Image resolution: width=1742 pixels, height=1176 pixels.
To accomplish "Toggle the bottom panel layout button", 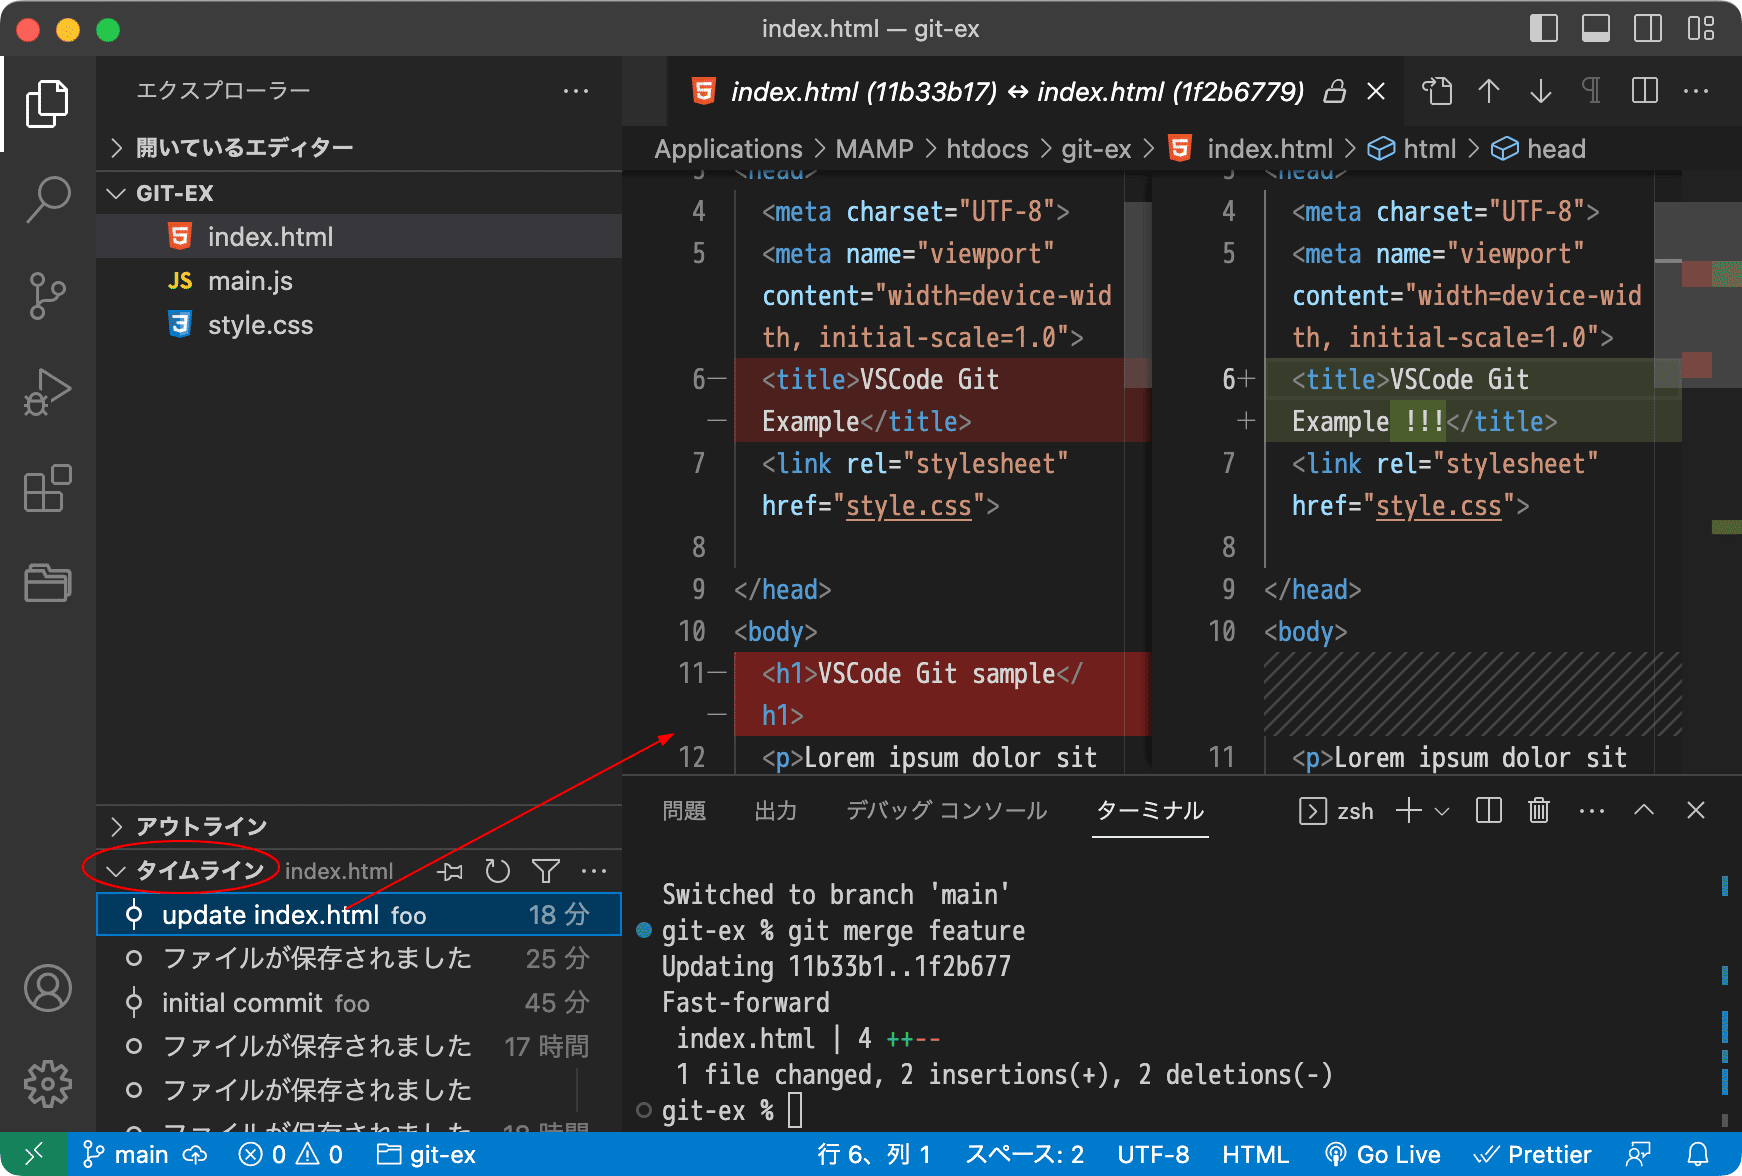I will (x=1595, y=29).
